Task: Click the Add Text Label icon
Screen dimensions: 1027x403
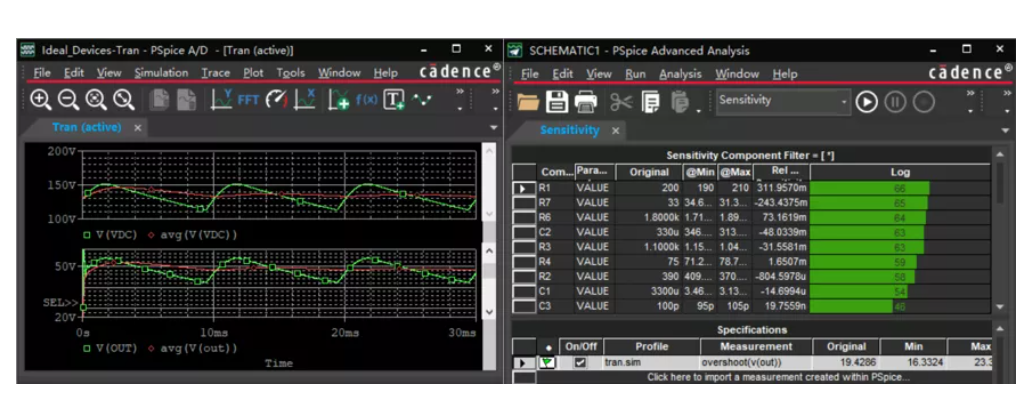Action: [x=394, y=100]
